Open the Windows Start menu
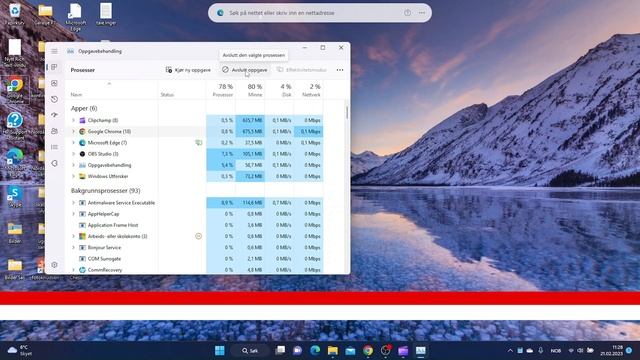Viewport: 640px width, 360px height. tap(220, 351)
